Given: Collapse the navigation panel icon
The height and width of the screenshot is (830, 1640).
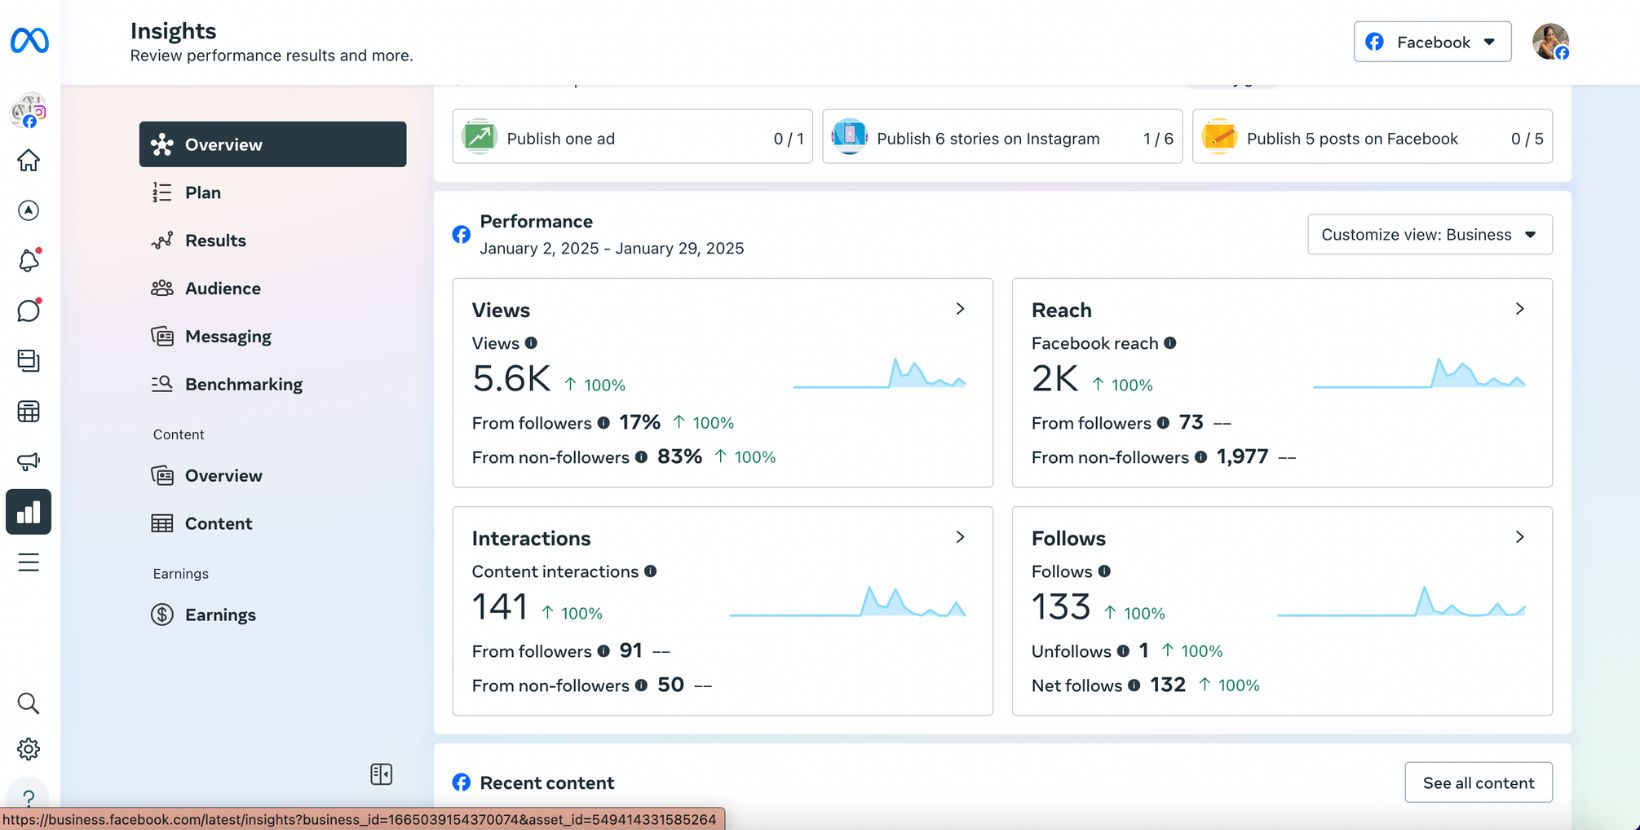Looking at the screenshot, I should pyautogui.click(x=381, y=774).
